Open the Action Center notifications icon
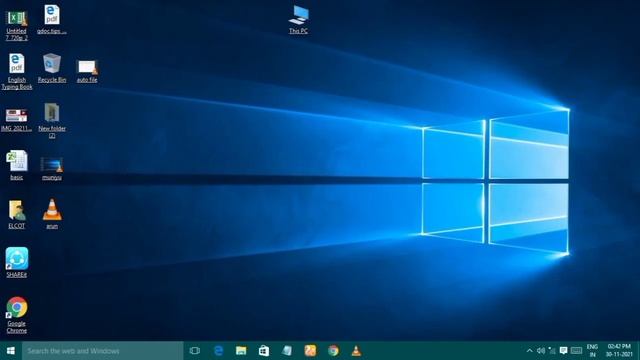 564,351
